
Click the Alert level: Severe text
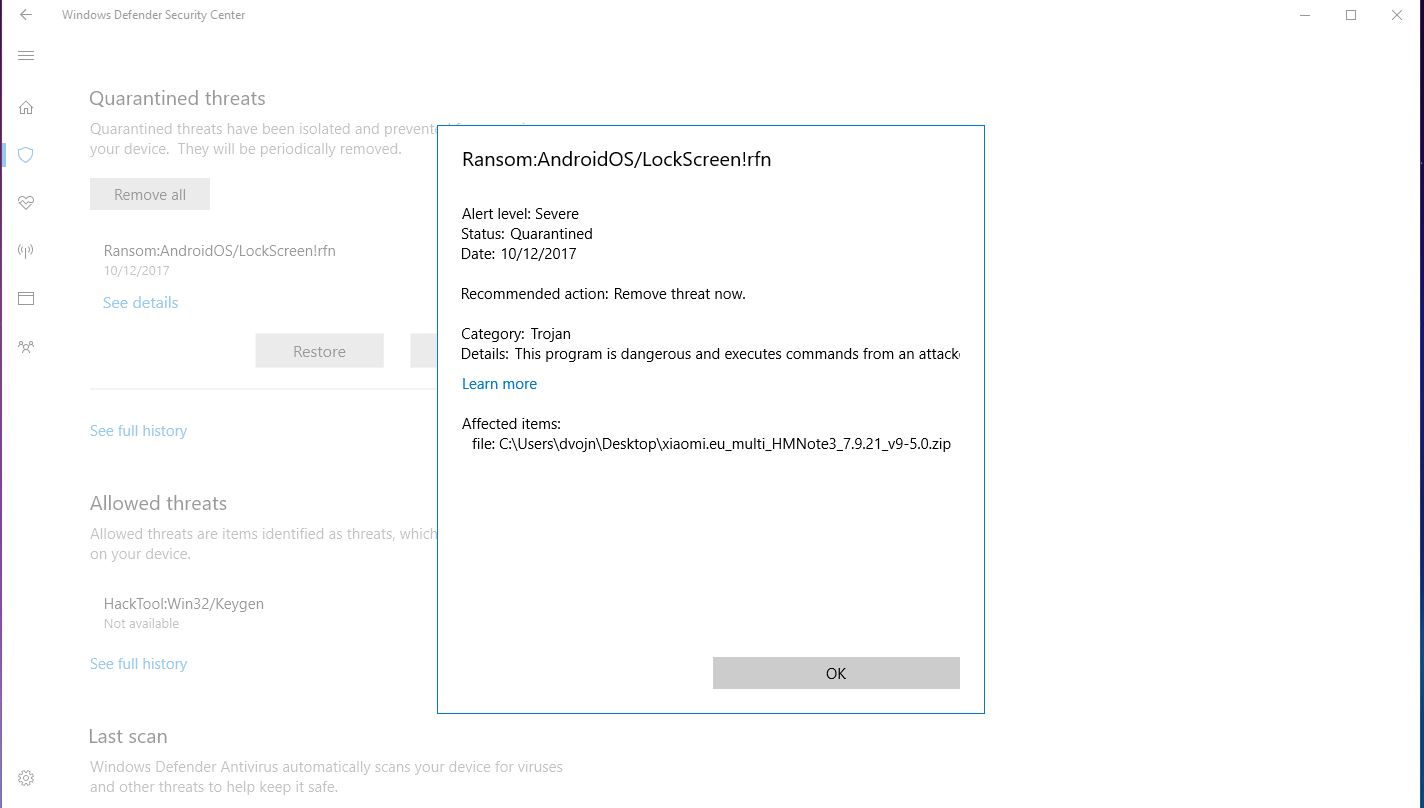[520, 214]
